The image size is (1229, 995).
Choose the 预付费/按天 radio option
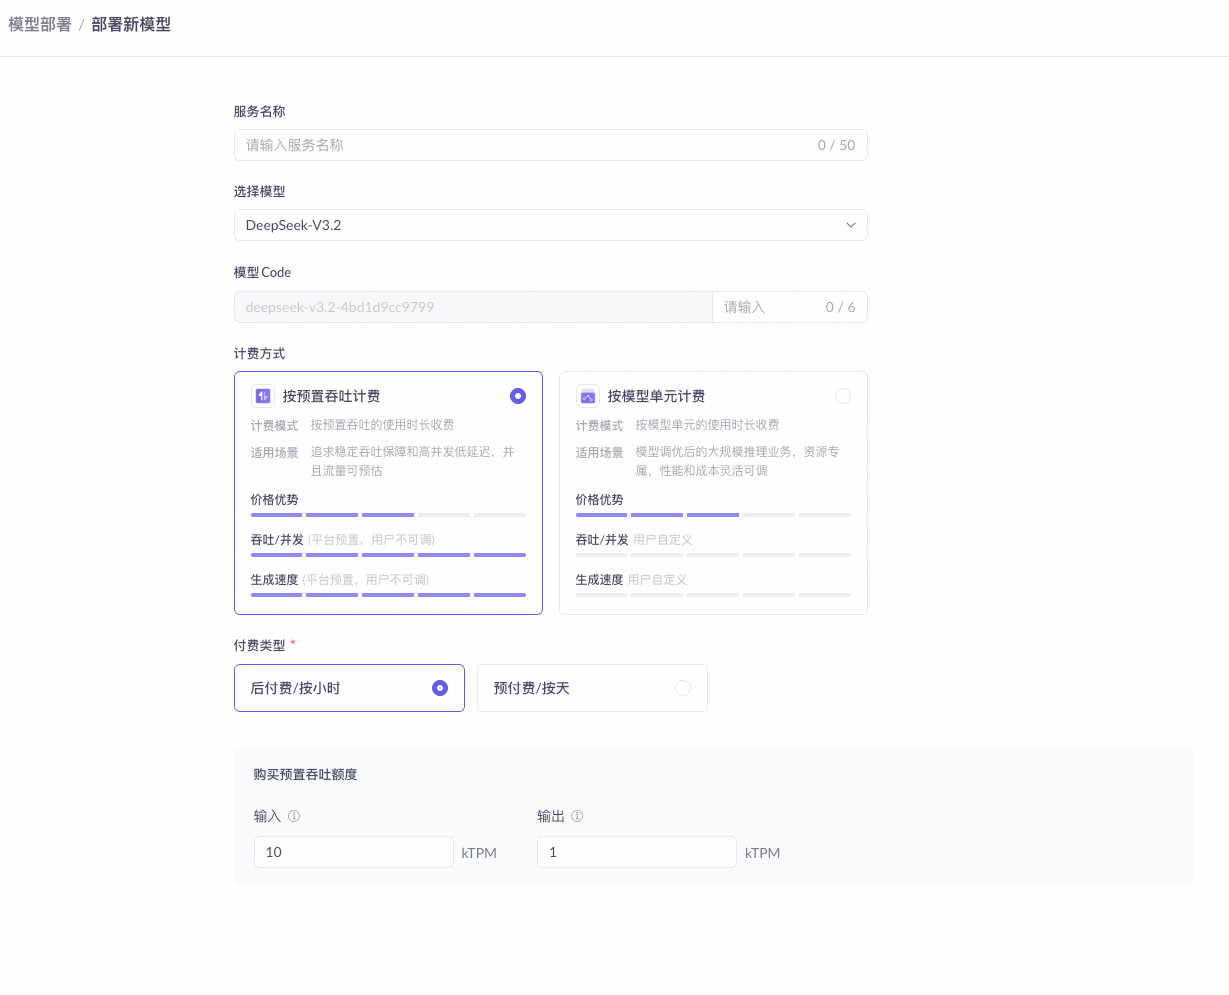592,688
